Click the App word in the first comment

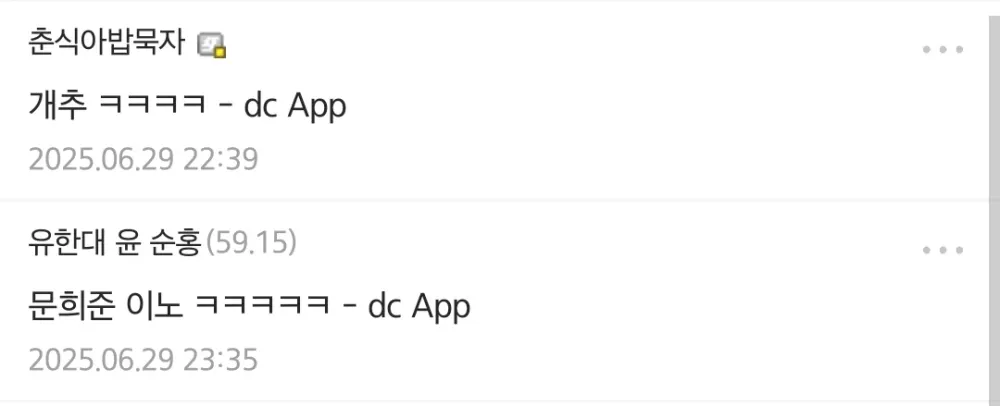[317, 107]
